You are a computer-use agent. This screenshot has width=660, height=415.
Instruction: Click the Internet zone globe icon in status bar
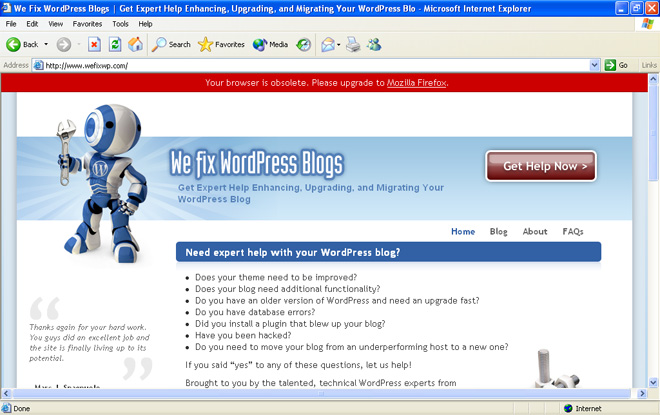pos(568,408)
